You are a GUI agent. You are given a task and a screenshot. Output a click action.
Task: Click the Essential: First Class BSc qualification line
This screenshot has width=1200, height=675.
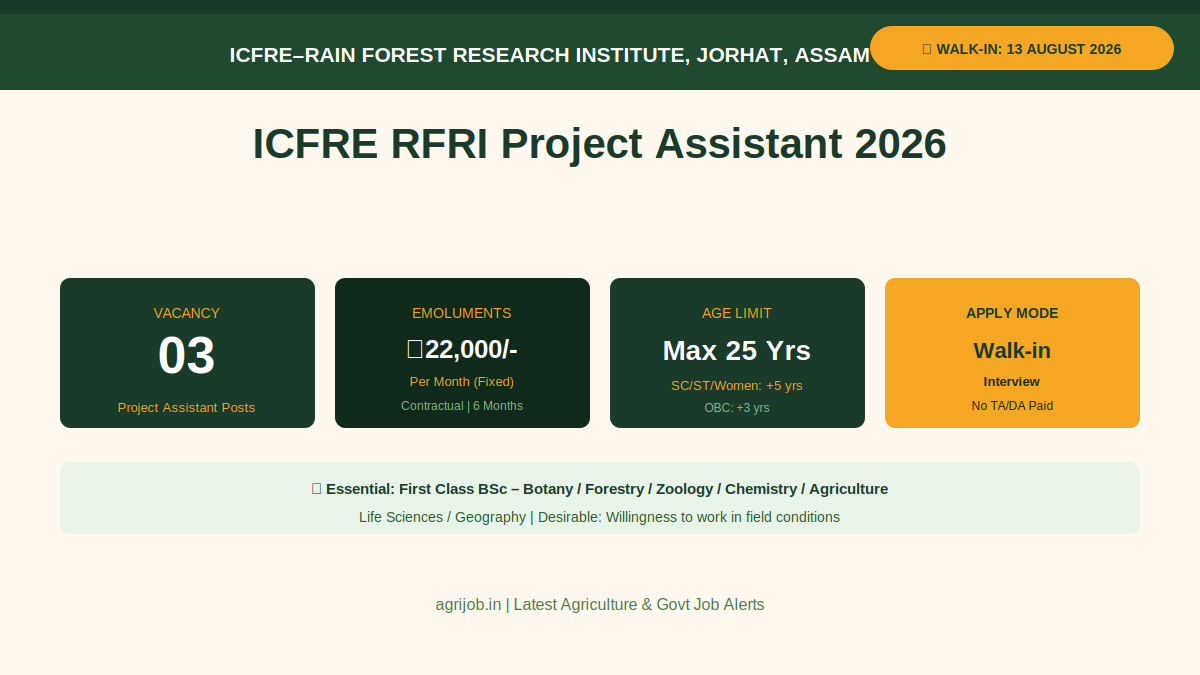[x=600, y=489]
